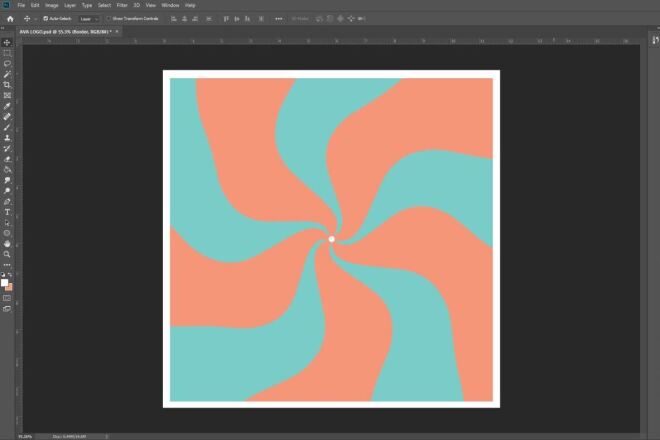Distribute layers vertically

[261, 19]
